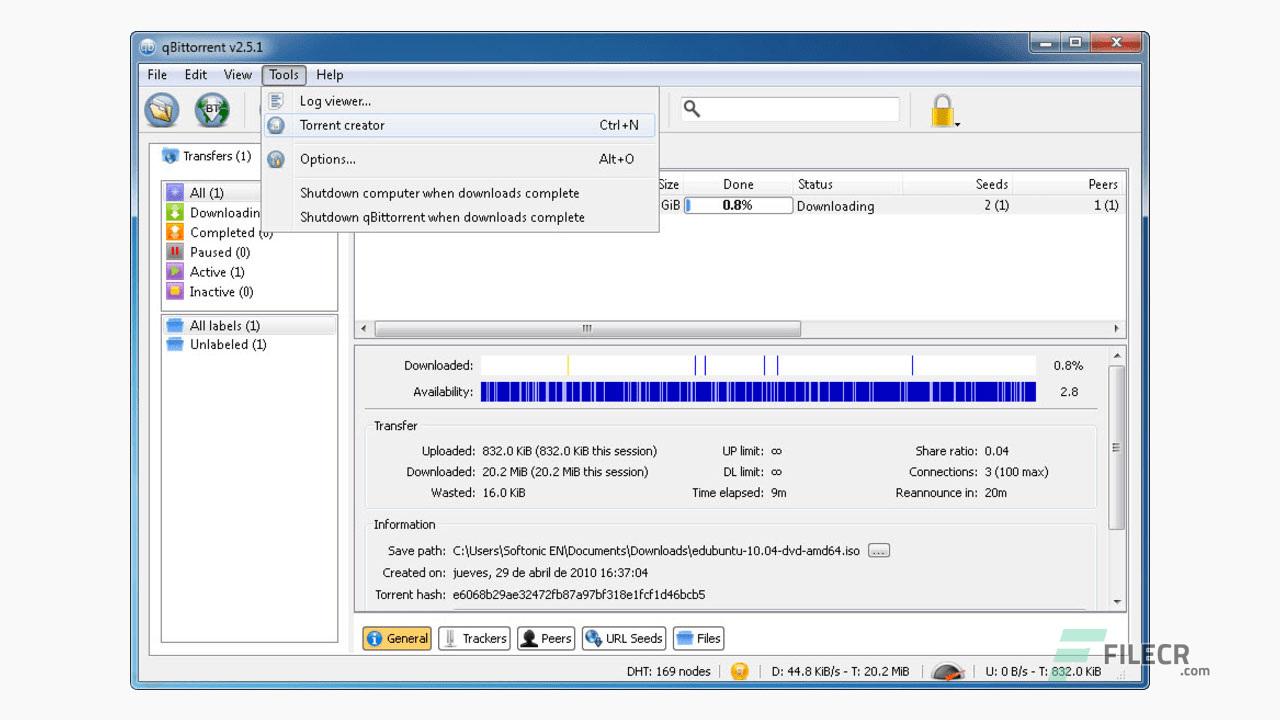Screen dimensions: 1280x720
Task: Click the Transfers tab icon
Action: (x=170, y=156)
